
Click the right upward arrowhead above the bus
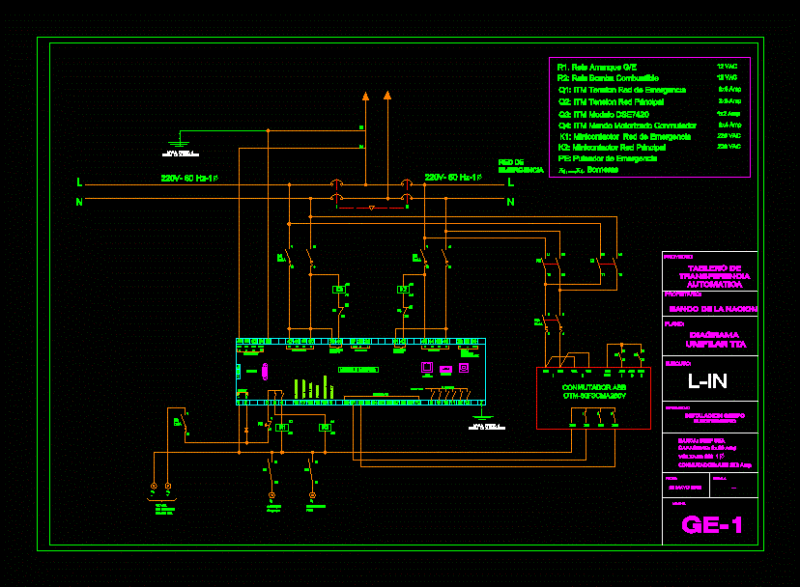388,95
